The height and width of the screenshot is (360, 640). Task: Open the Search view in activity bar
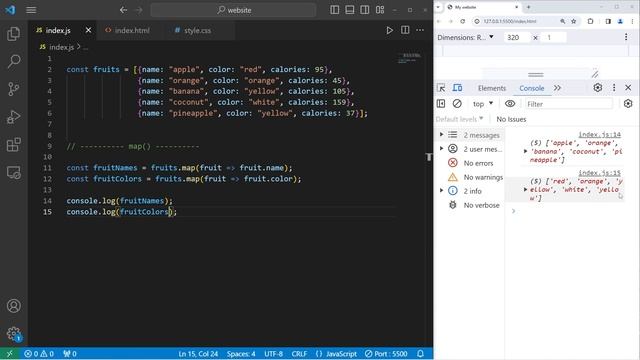(13, 61)
